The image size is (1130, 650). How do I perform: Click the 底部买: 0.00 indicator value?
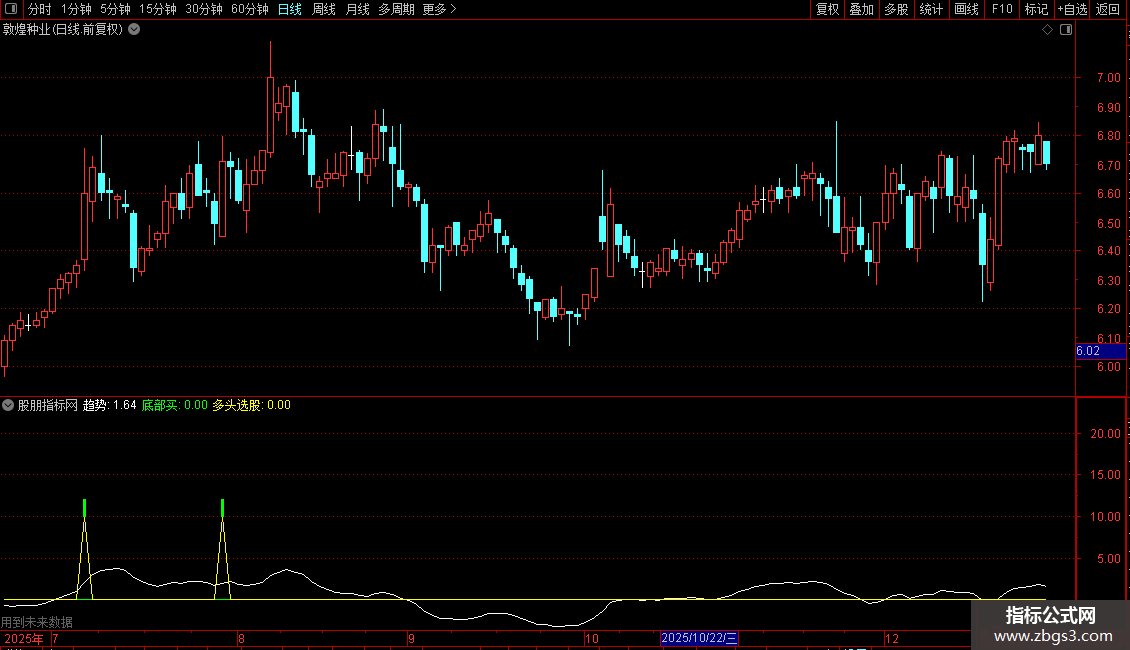[174, 405]
